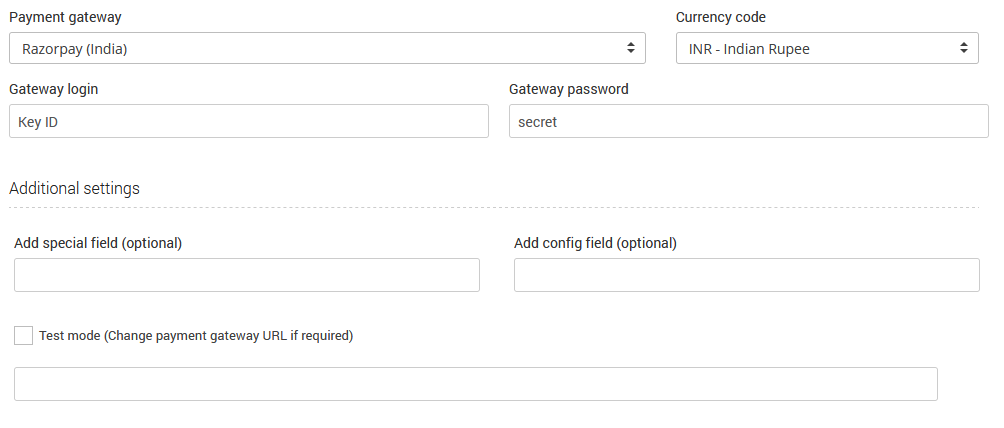Click the Add special field input
Image resolution: width=1004 pixels, height=428 pixels.
point(246,275)
